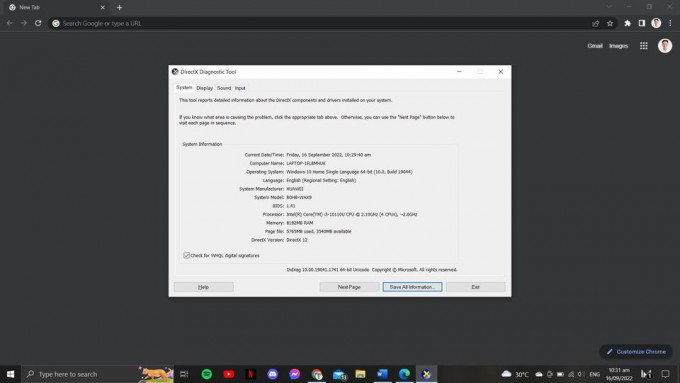This screenshot has width=680, height=383.
Task: Click the Gmail link
Action: click(x=595, y=46)
